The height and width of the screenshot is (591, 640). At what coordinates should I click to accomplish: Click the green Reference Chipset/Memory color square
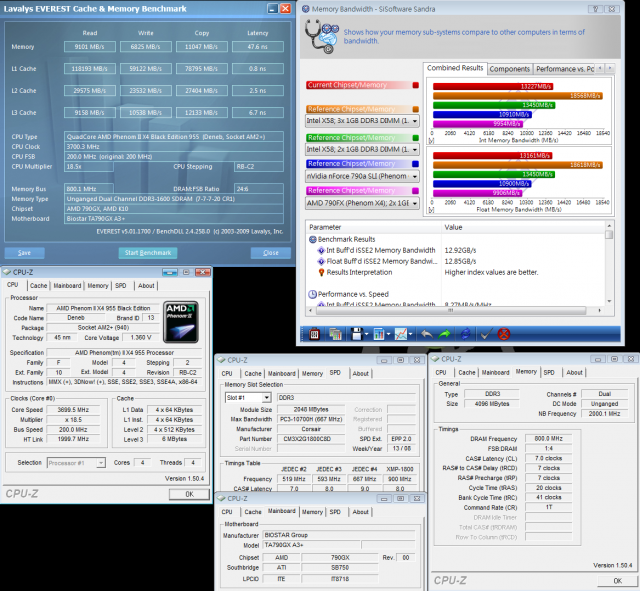click(416, 138)
